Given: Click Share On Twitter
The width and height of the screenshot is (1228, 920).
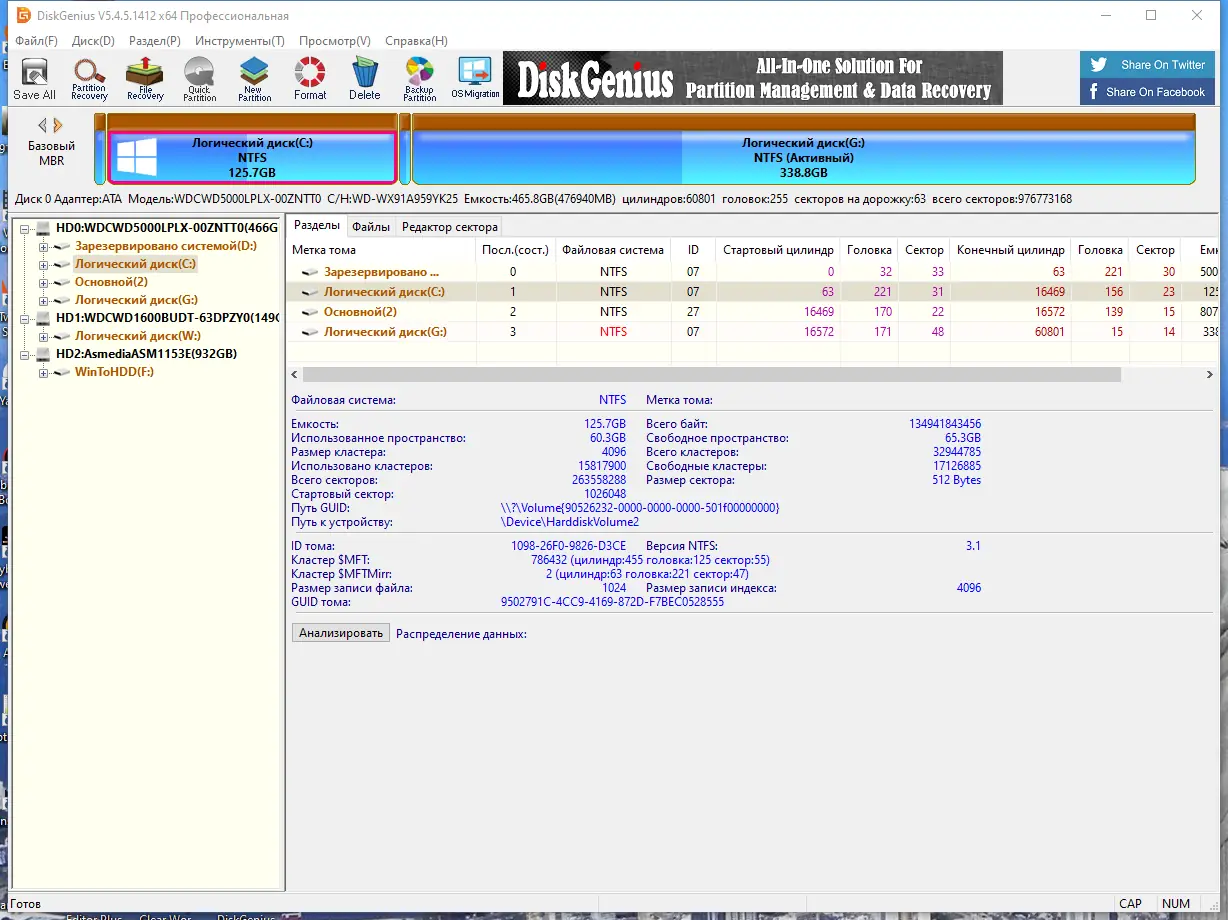Looking at the screenshot, I should (x=1147, y=63).
